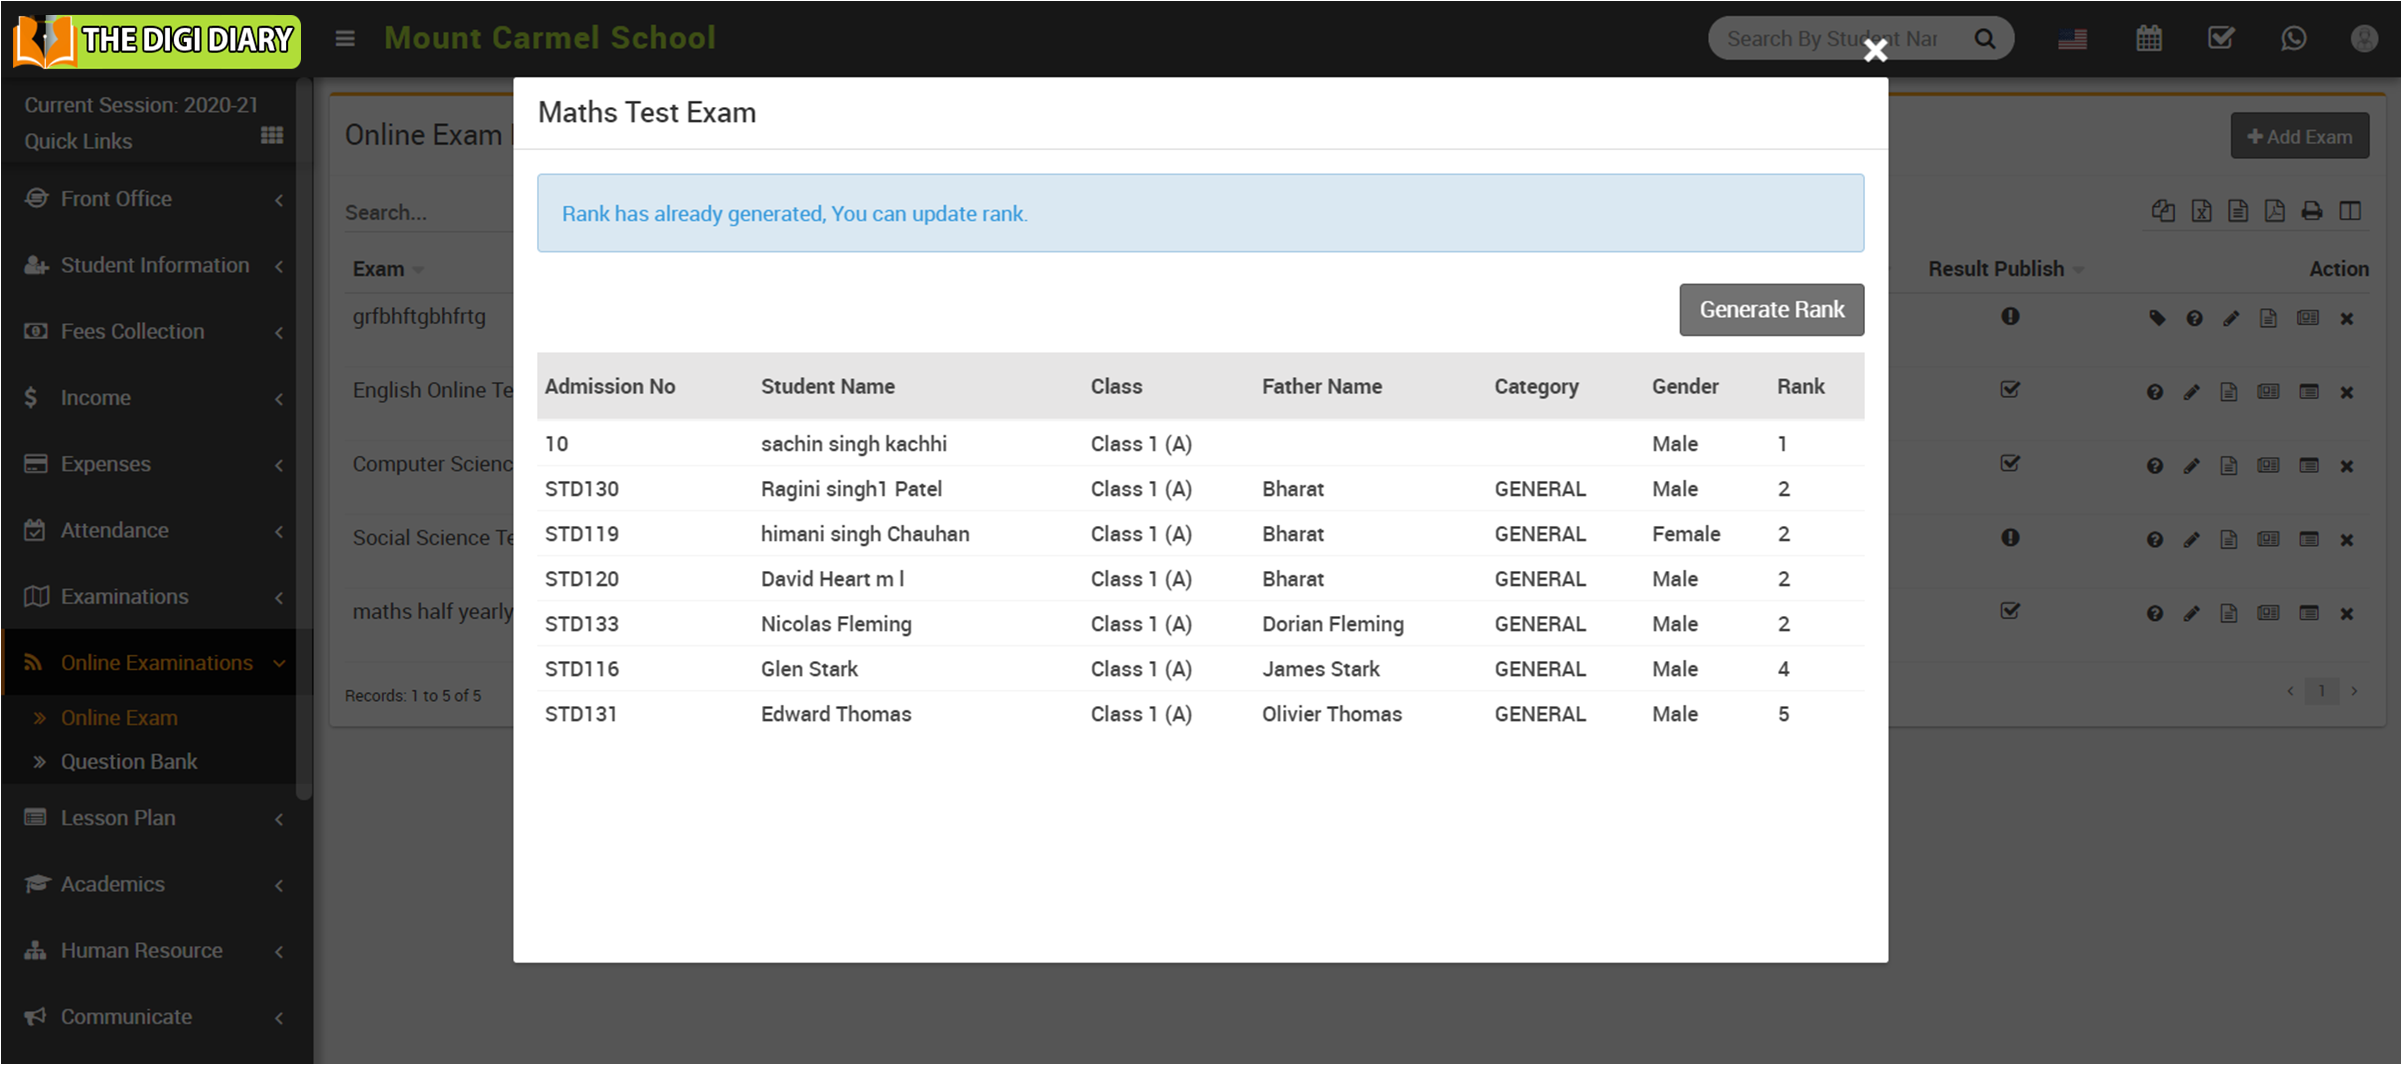This screenshot has width=2402, height=1065.
Task: Collapse the Online Examinations sidebar menu
Action: (155, 663)
